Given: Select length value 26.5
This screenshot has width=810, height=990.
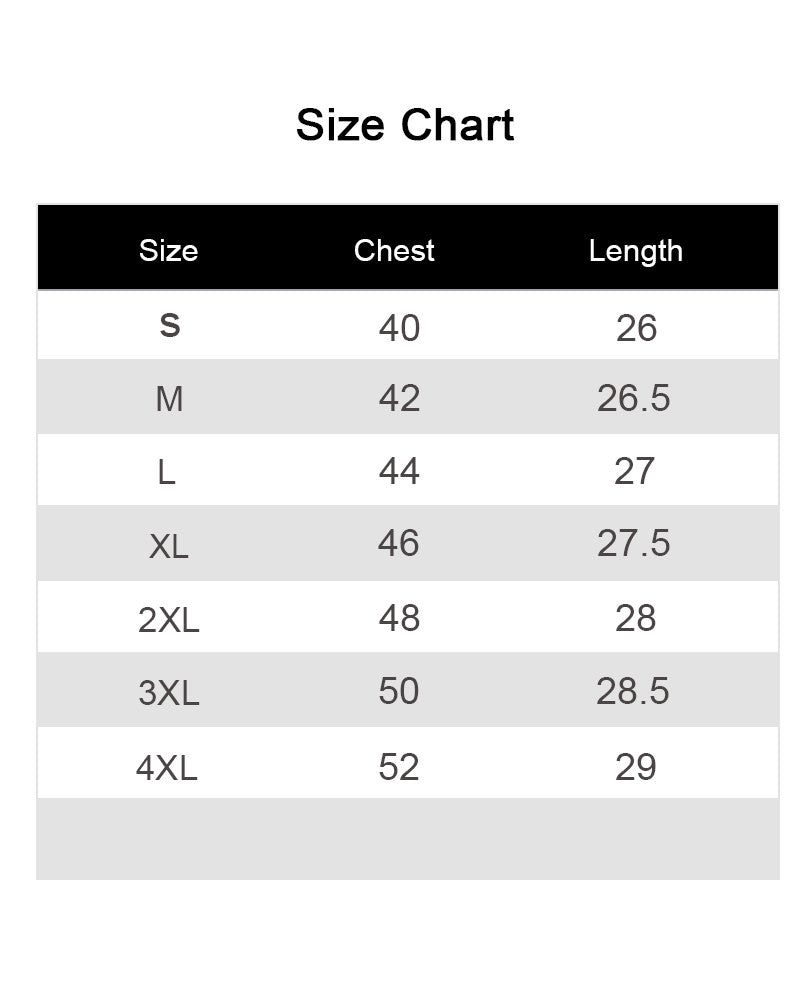Looking at the screenshot, I should 633,398.
